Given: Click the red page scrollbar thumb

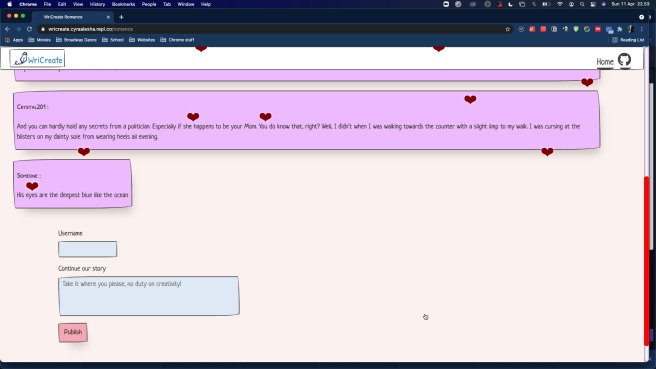Looking at the screenshot, I should pyautogui.click(x=647, y=261).
